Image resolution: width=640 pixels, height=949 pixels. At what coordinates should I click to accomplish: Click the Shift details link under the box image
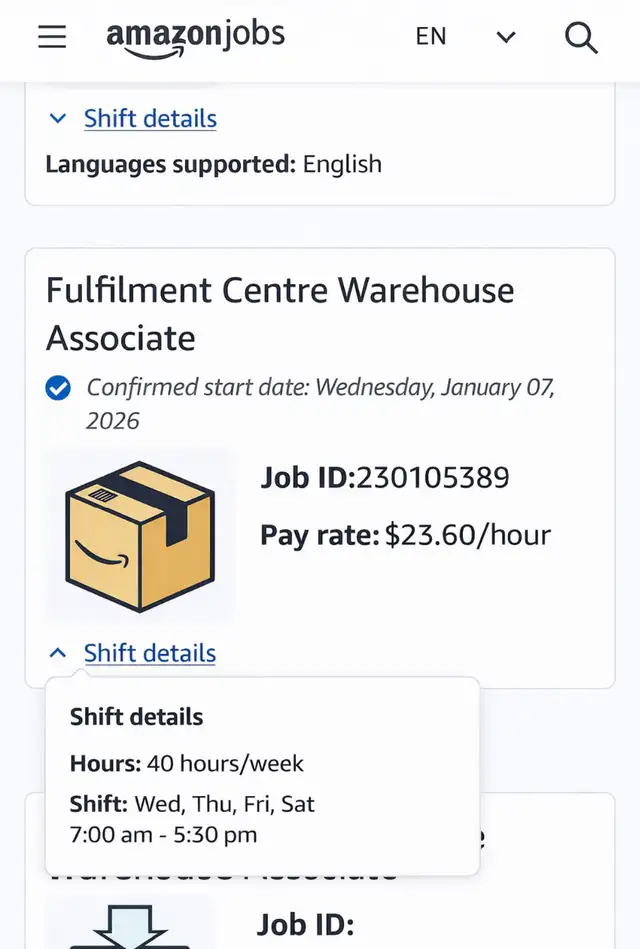point(150,653)
